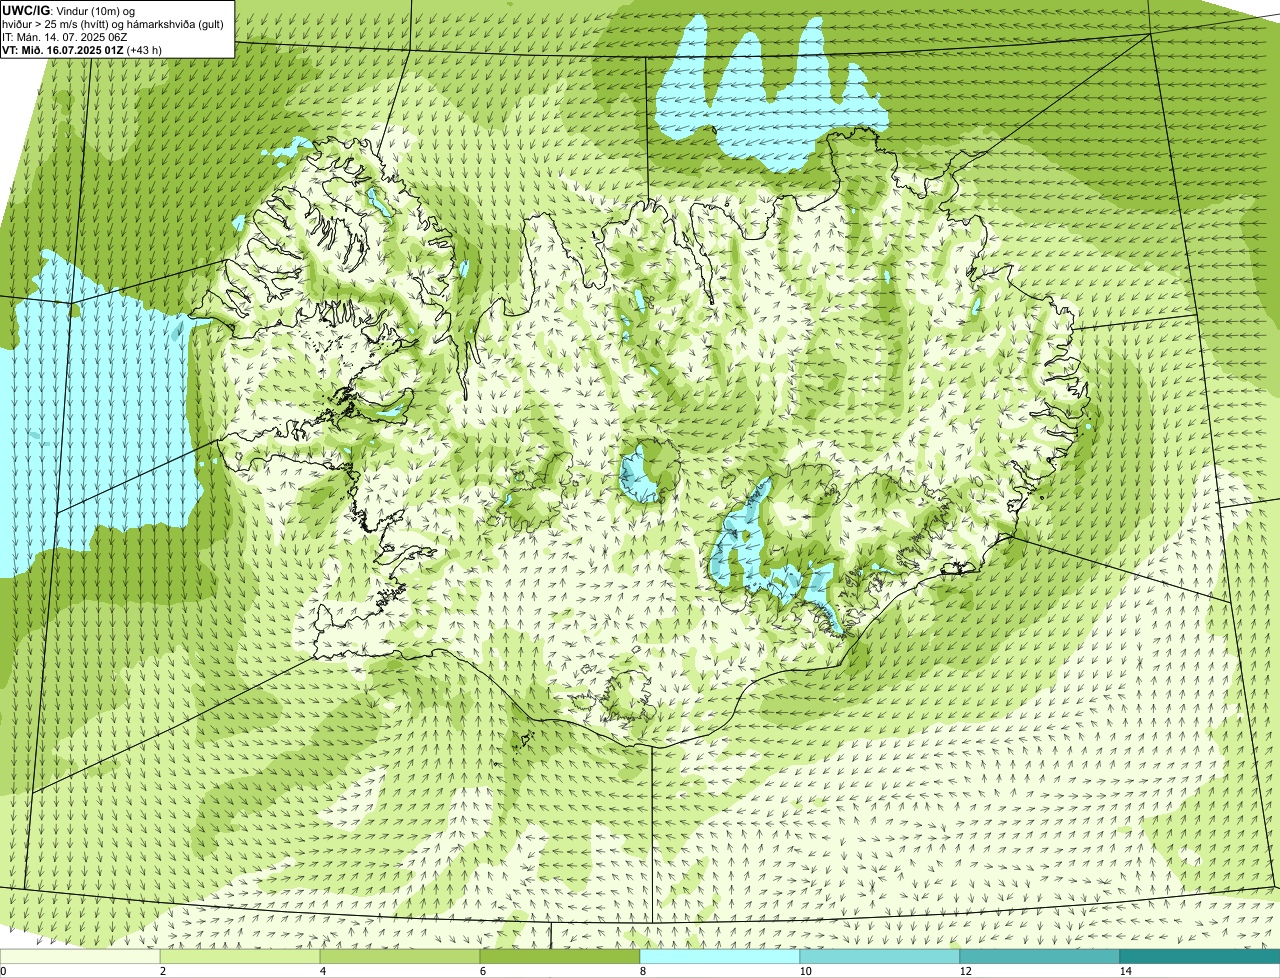
Task: Click the 4–6 m/s green legend swatch
Action: click(400, 956)
